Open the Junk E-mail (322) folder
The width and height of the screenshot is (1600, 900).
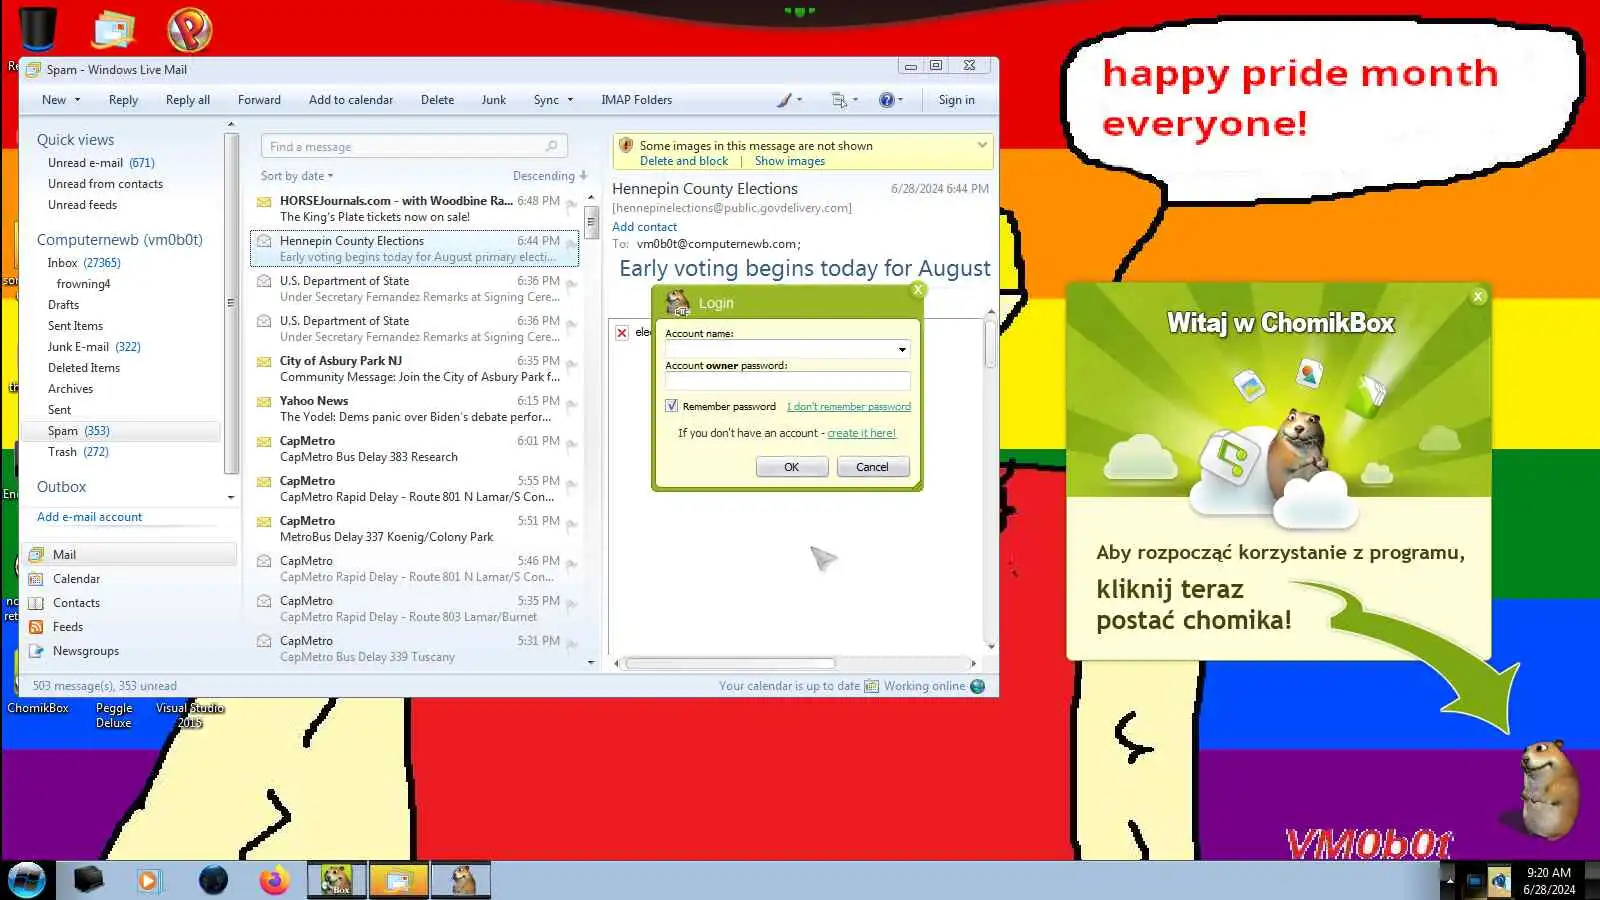pos(94,347)
